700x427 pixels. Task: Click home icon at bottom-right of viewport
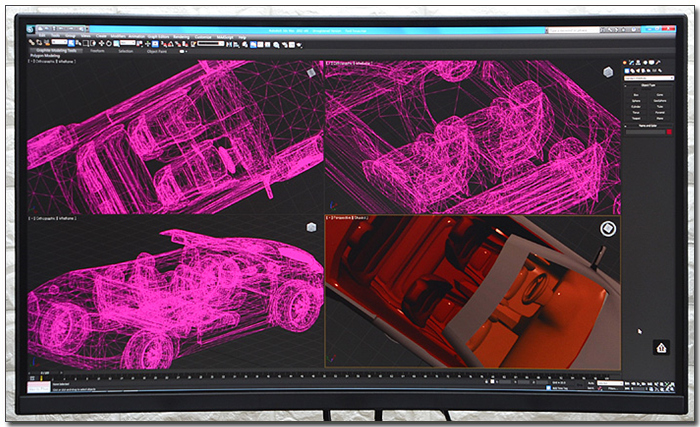point(661,346)
